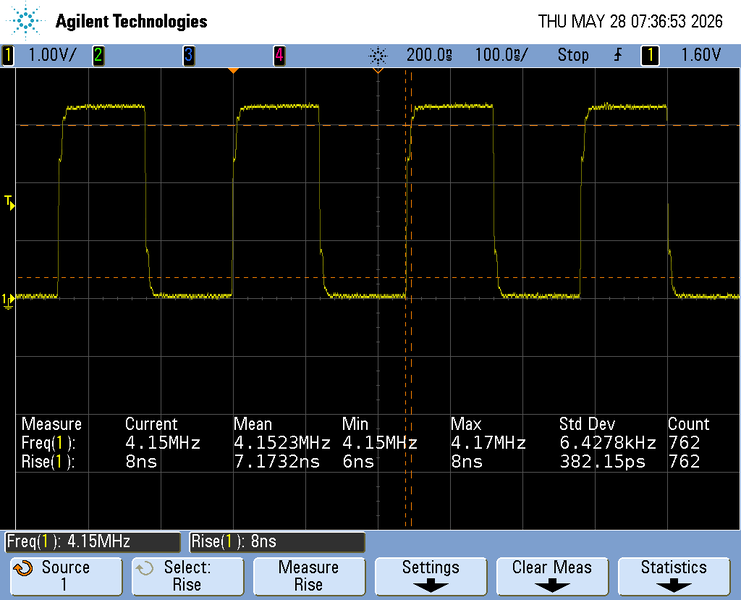Select the channel 3 indicator badge

[189, 55]
